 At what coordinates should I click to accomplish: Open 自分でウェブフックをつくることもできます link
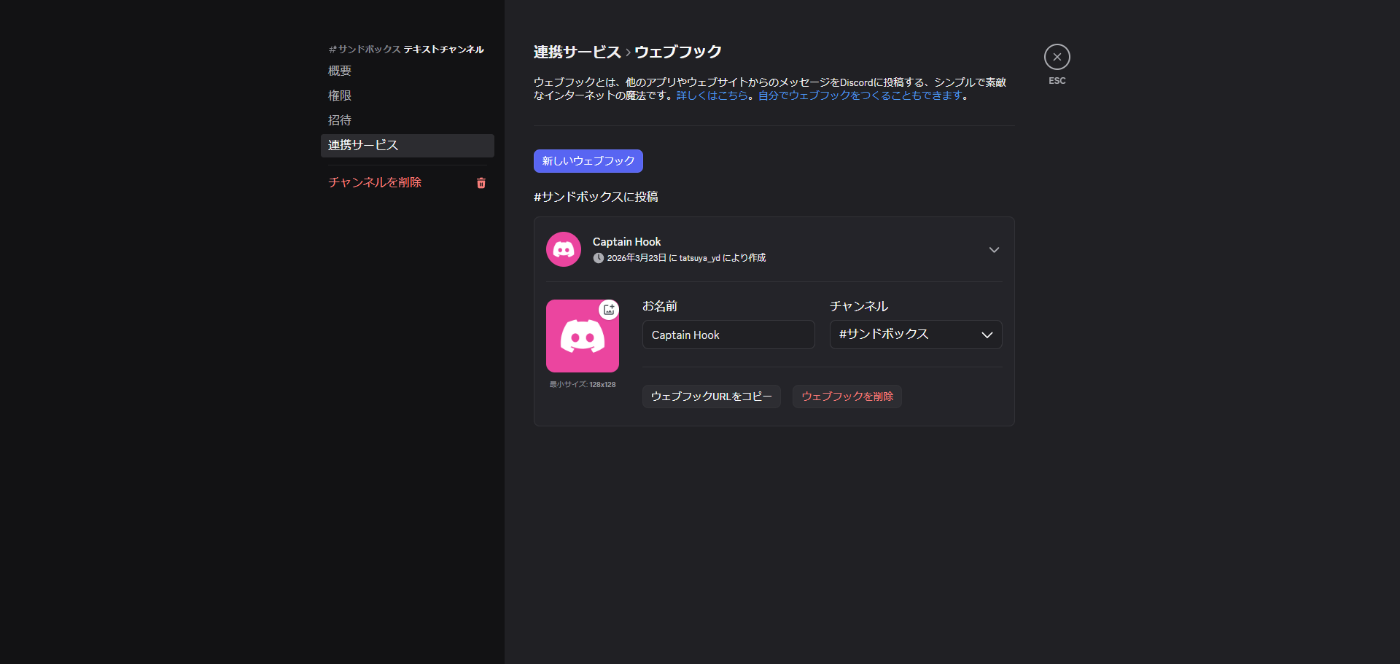pyautogui.click(x=860, y=96)
